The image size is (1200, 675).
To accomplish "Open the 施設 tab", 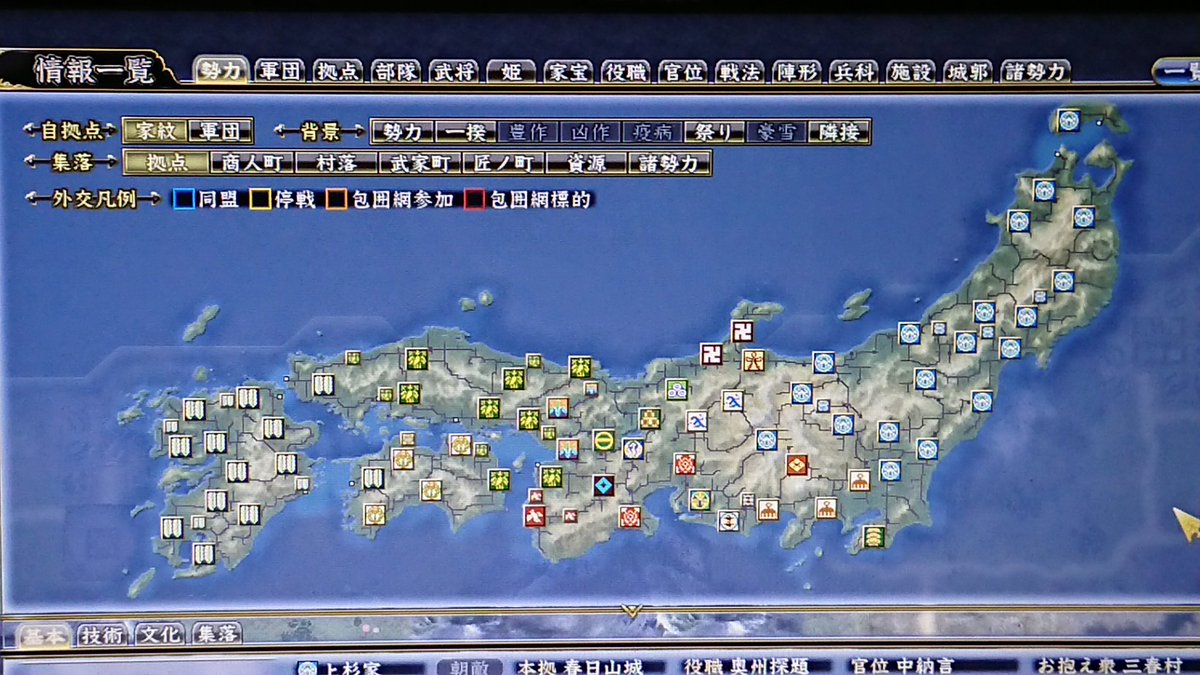I will [x=911, y=72].
